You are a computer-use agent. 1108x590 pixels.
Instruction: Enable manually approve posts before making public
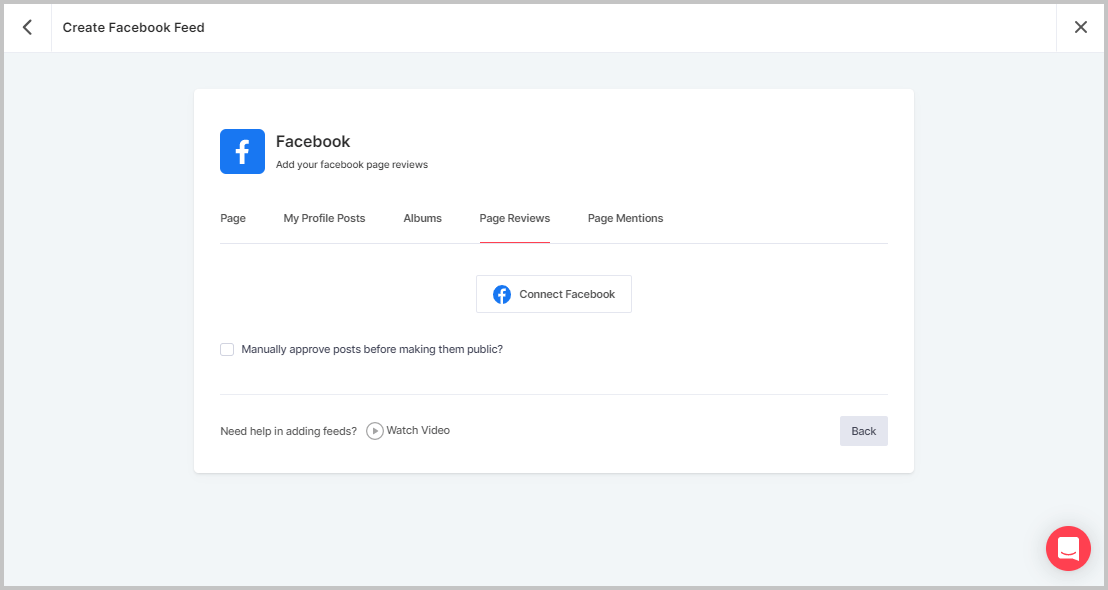(227, 349)
